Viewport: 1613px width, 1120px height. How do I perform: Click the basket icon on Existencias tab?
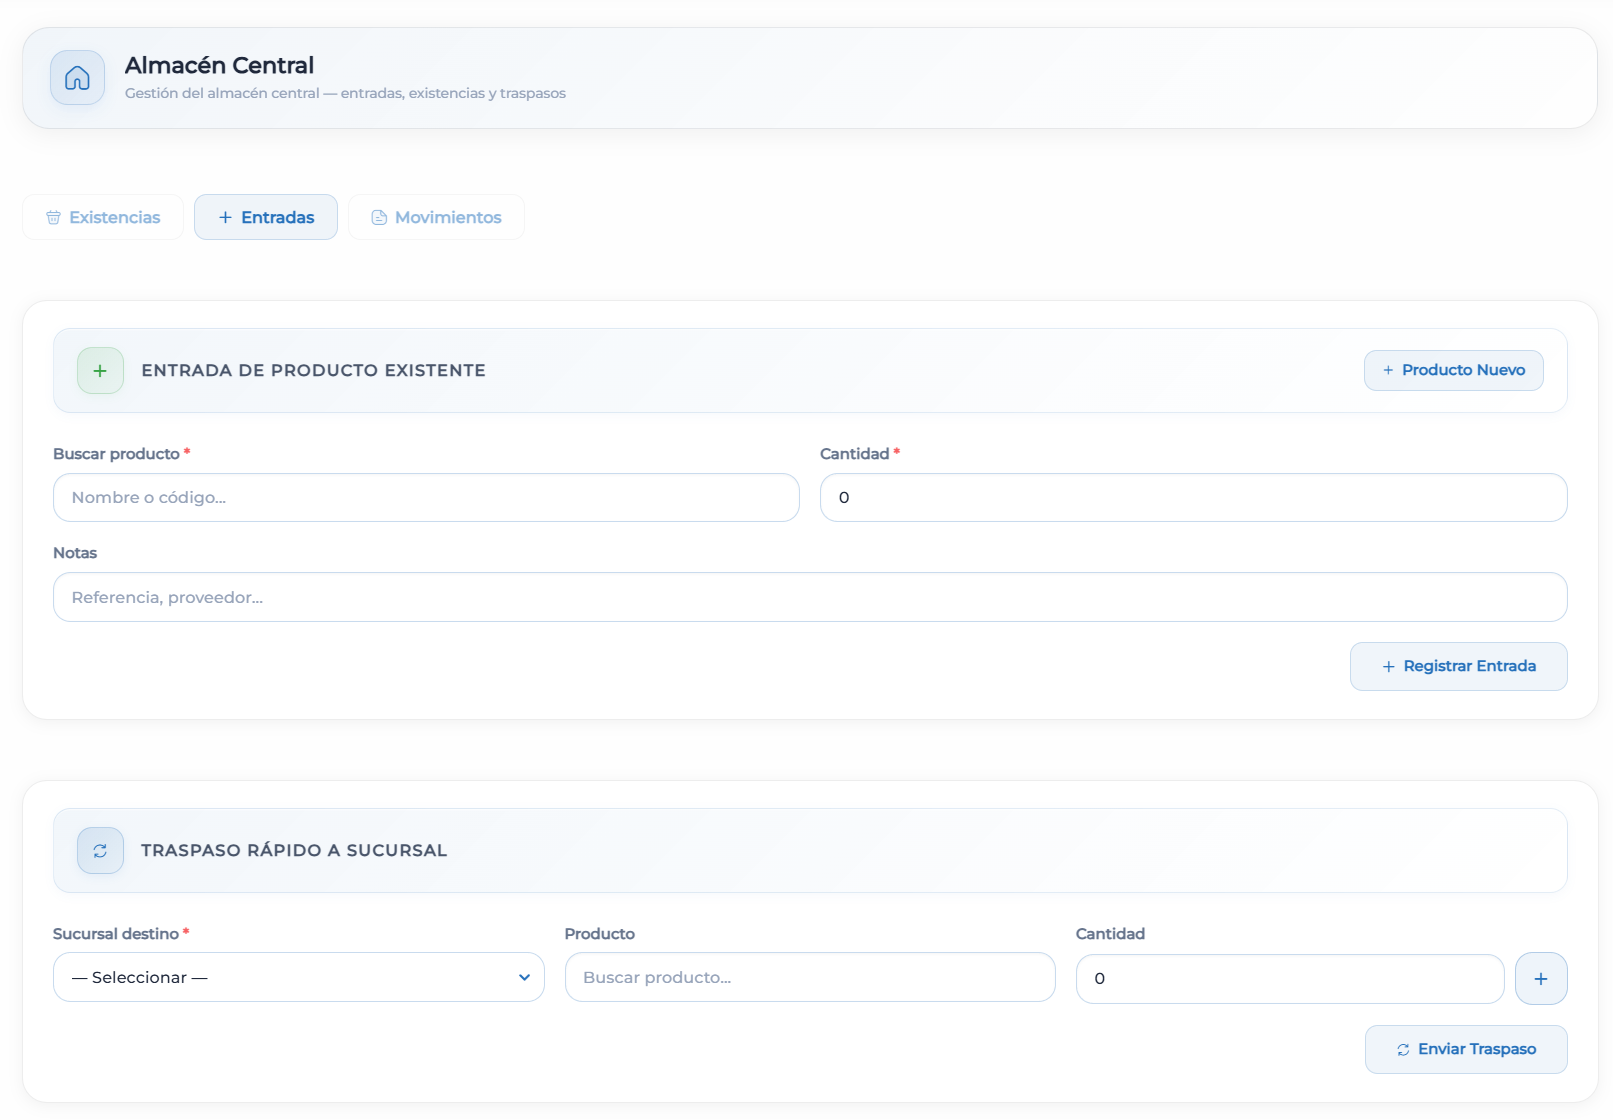(x=54, y=218)
